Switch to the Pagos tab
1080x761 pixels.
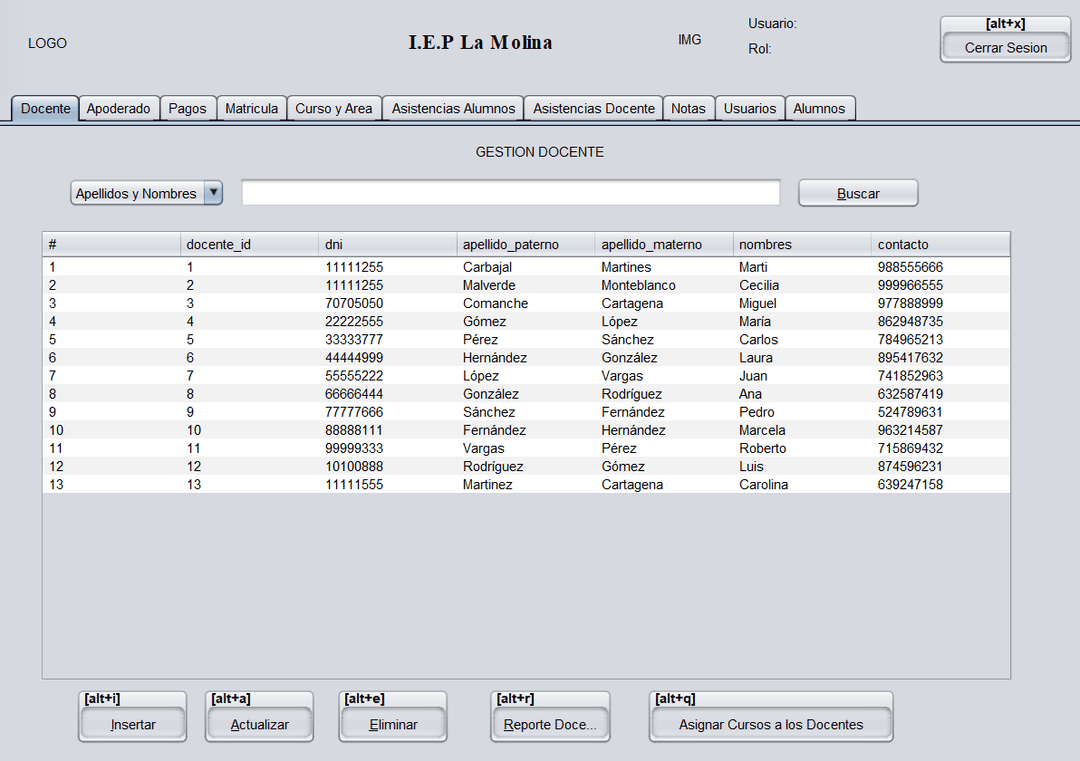coord(188,108)
